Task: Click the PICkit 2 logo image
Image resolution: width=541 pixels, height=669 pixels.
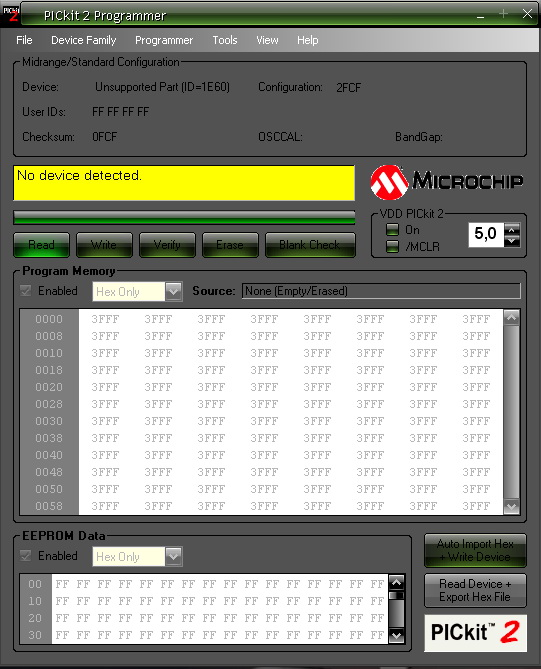Action: (x=475, y=633)
